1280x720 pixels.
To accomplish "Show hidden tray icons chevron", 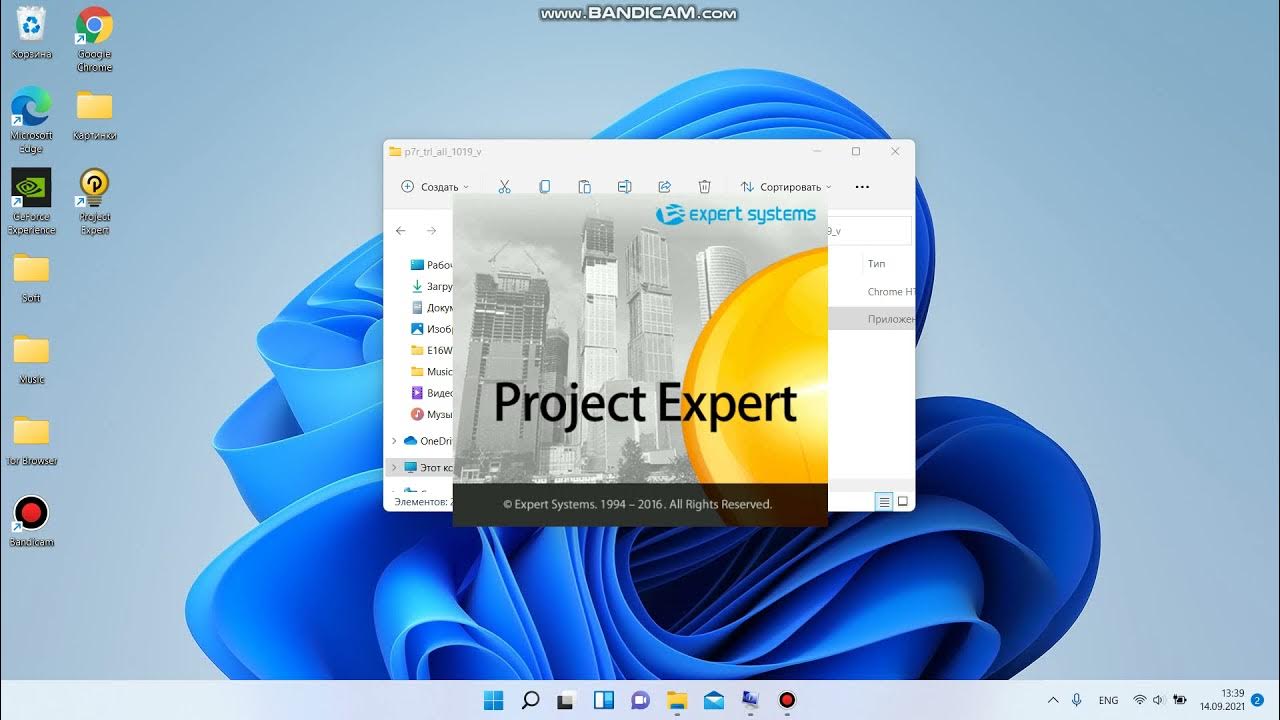I will (x=1053, y=700).
